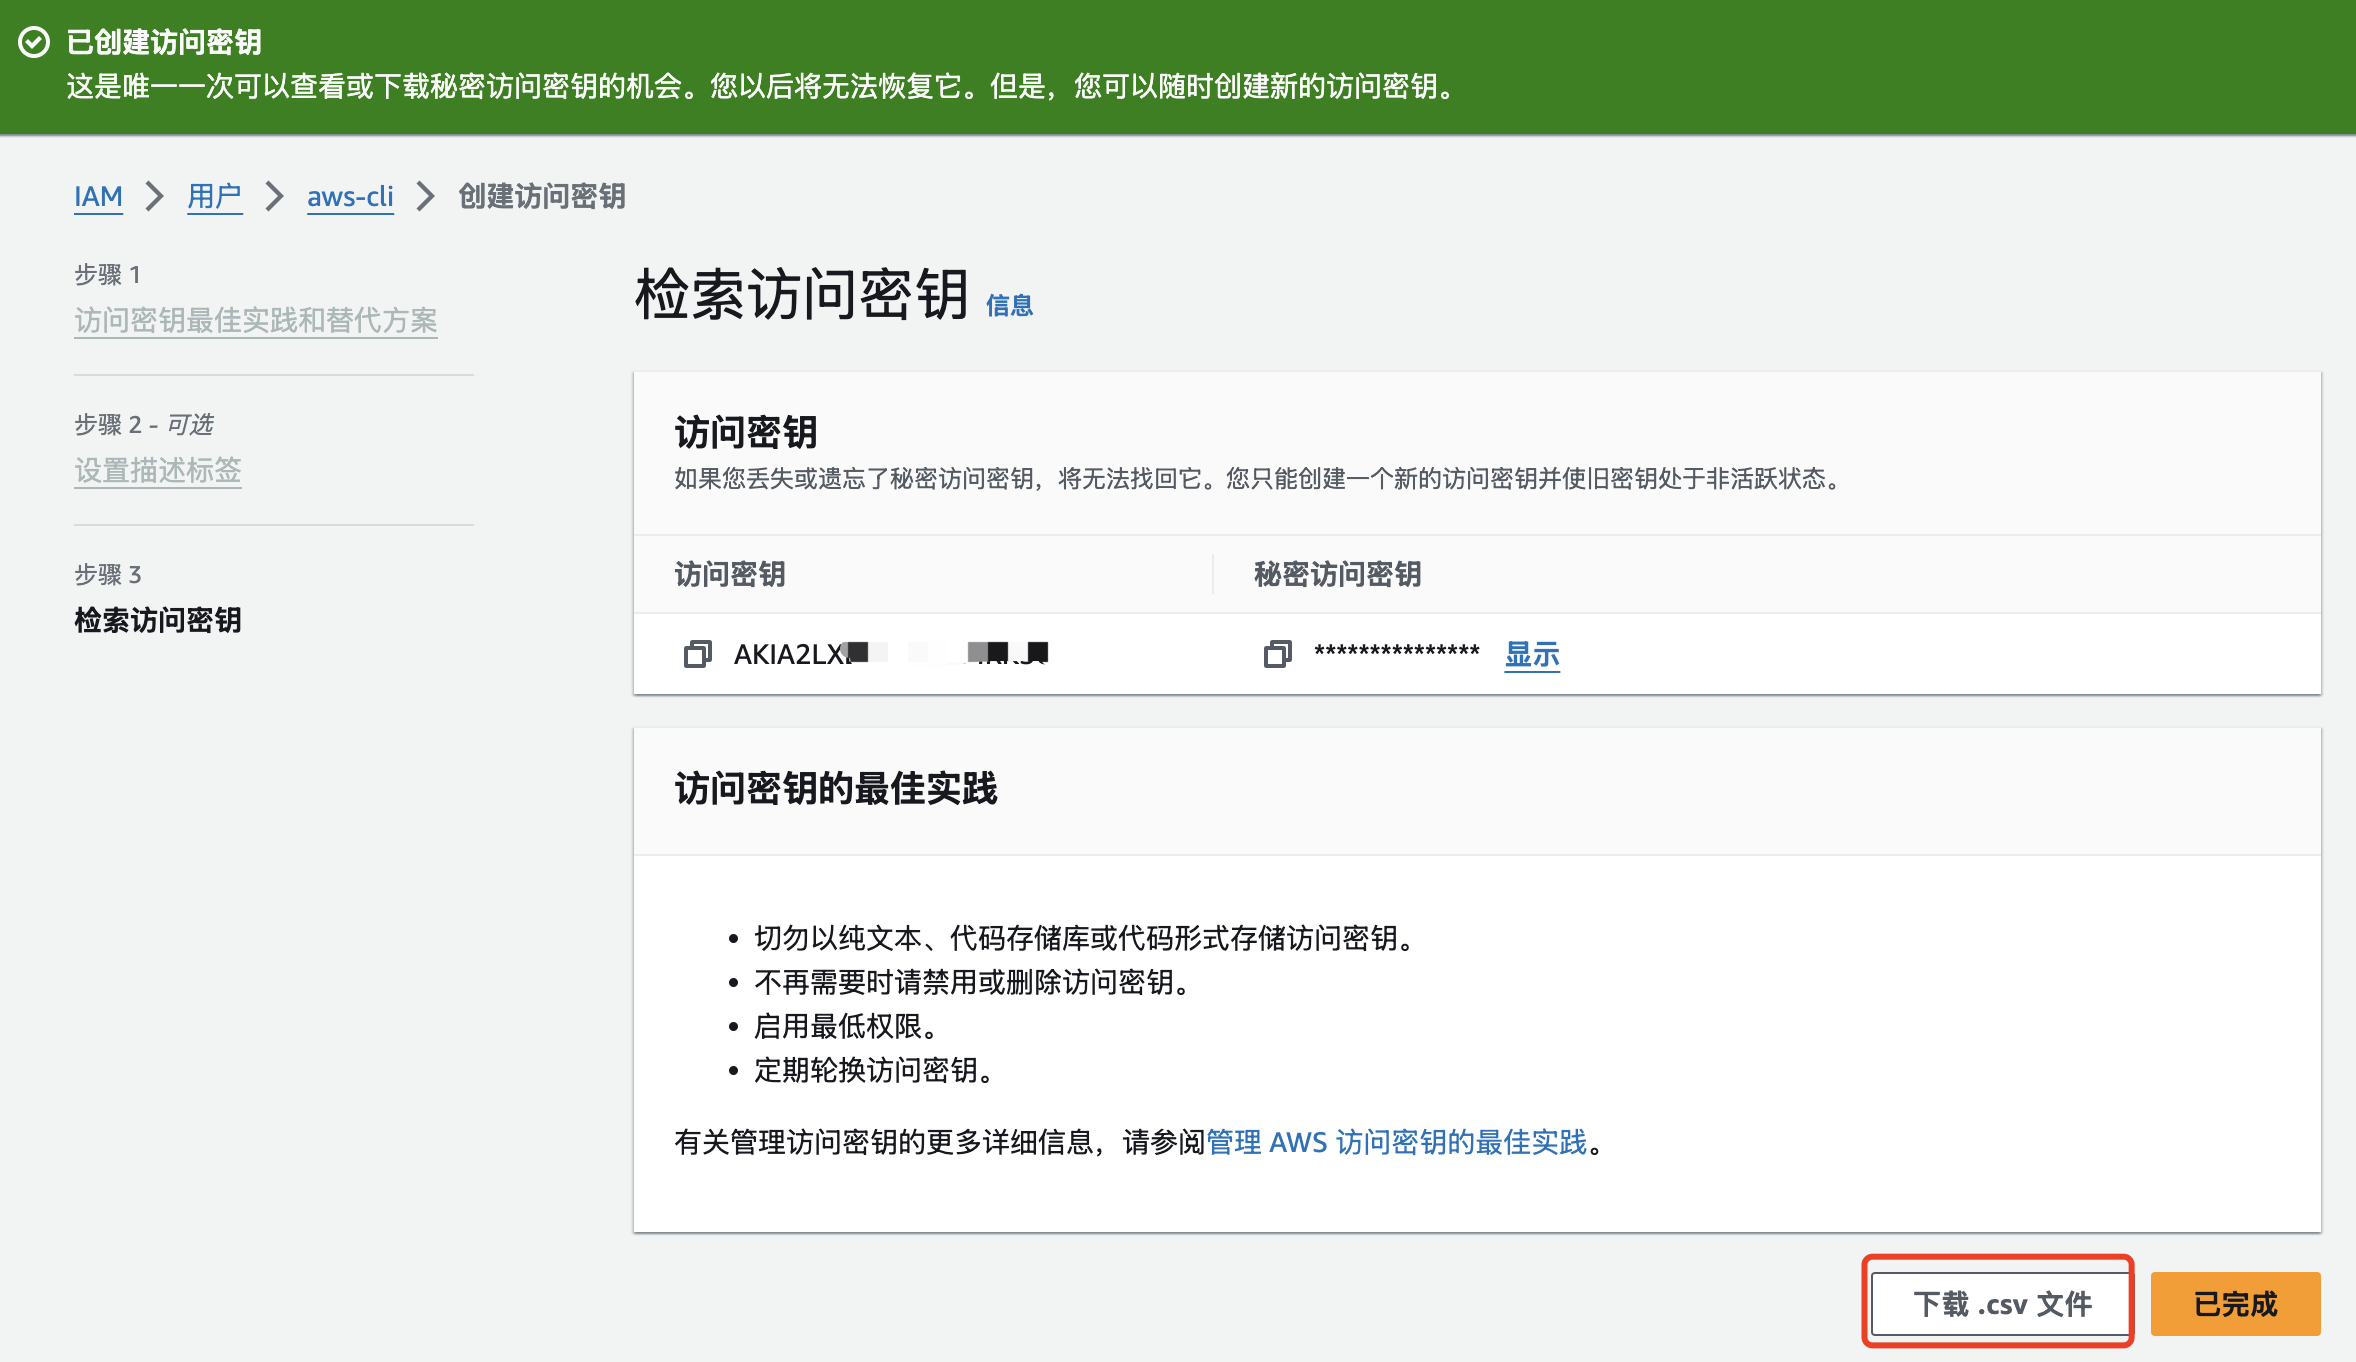Image resolution: width=2356 pixels, height=1362 pixels.
Task: Download the .csv file
Action: 2001,1303
